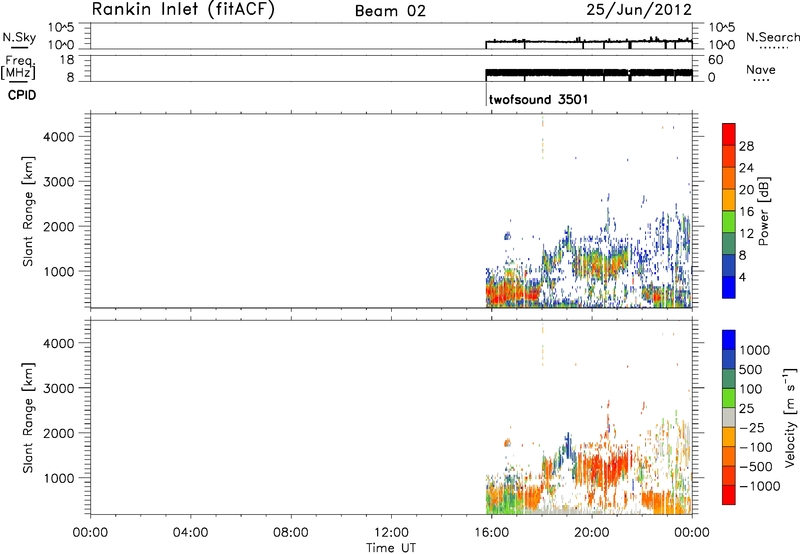The width and height of the screenshot is (800, 554).
Task: Click the "Nave" legend label
Action: (761, 70)
